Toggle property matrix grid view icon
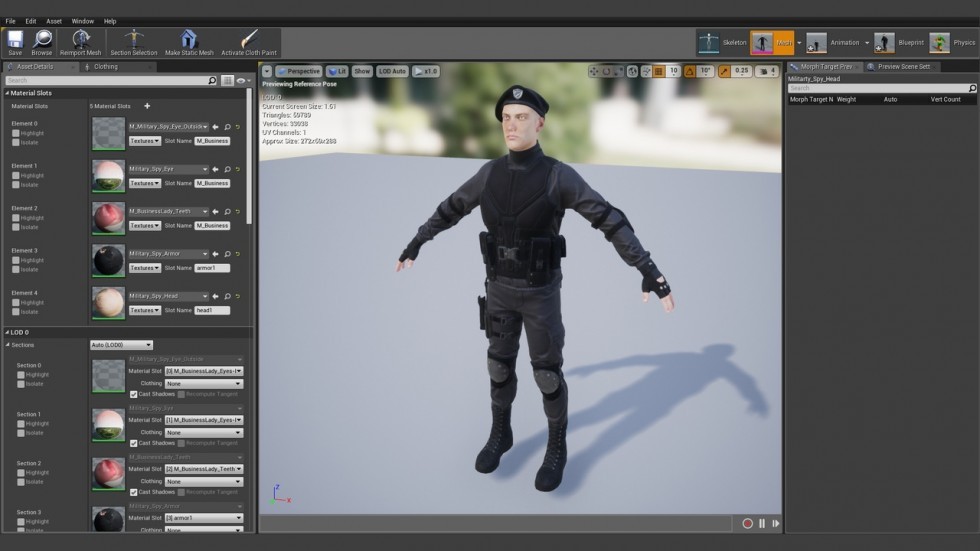The width and height of the screenshot is (980, 551). coord(228,81)
